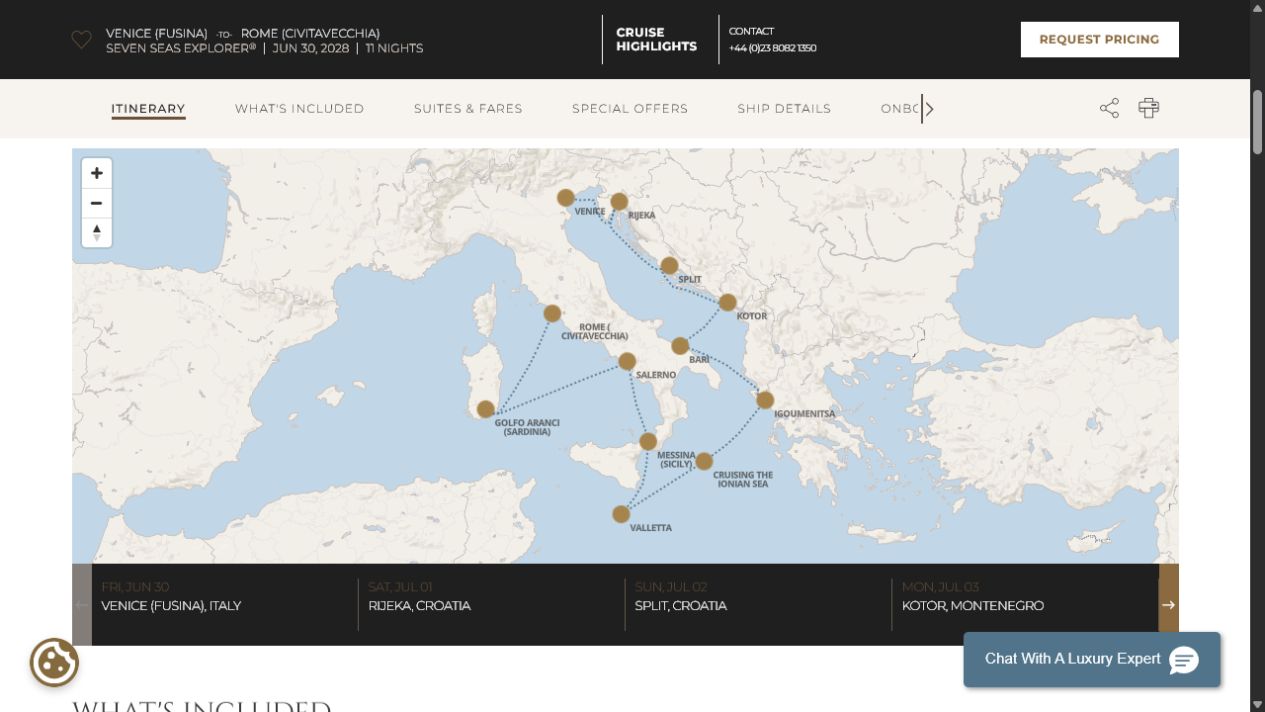The height and width of the screenshot is (712, 1265).
Task: Open Cruise Highlights link
Action: coord(656,40)
